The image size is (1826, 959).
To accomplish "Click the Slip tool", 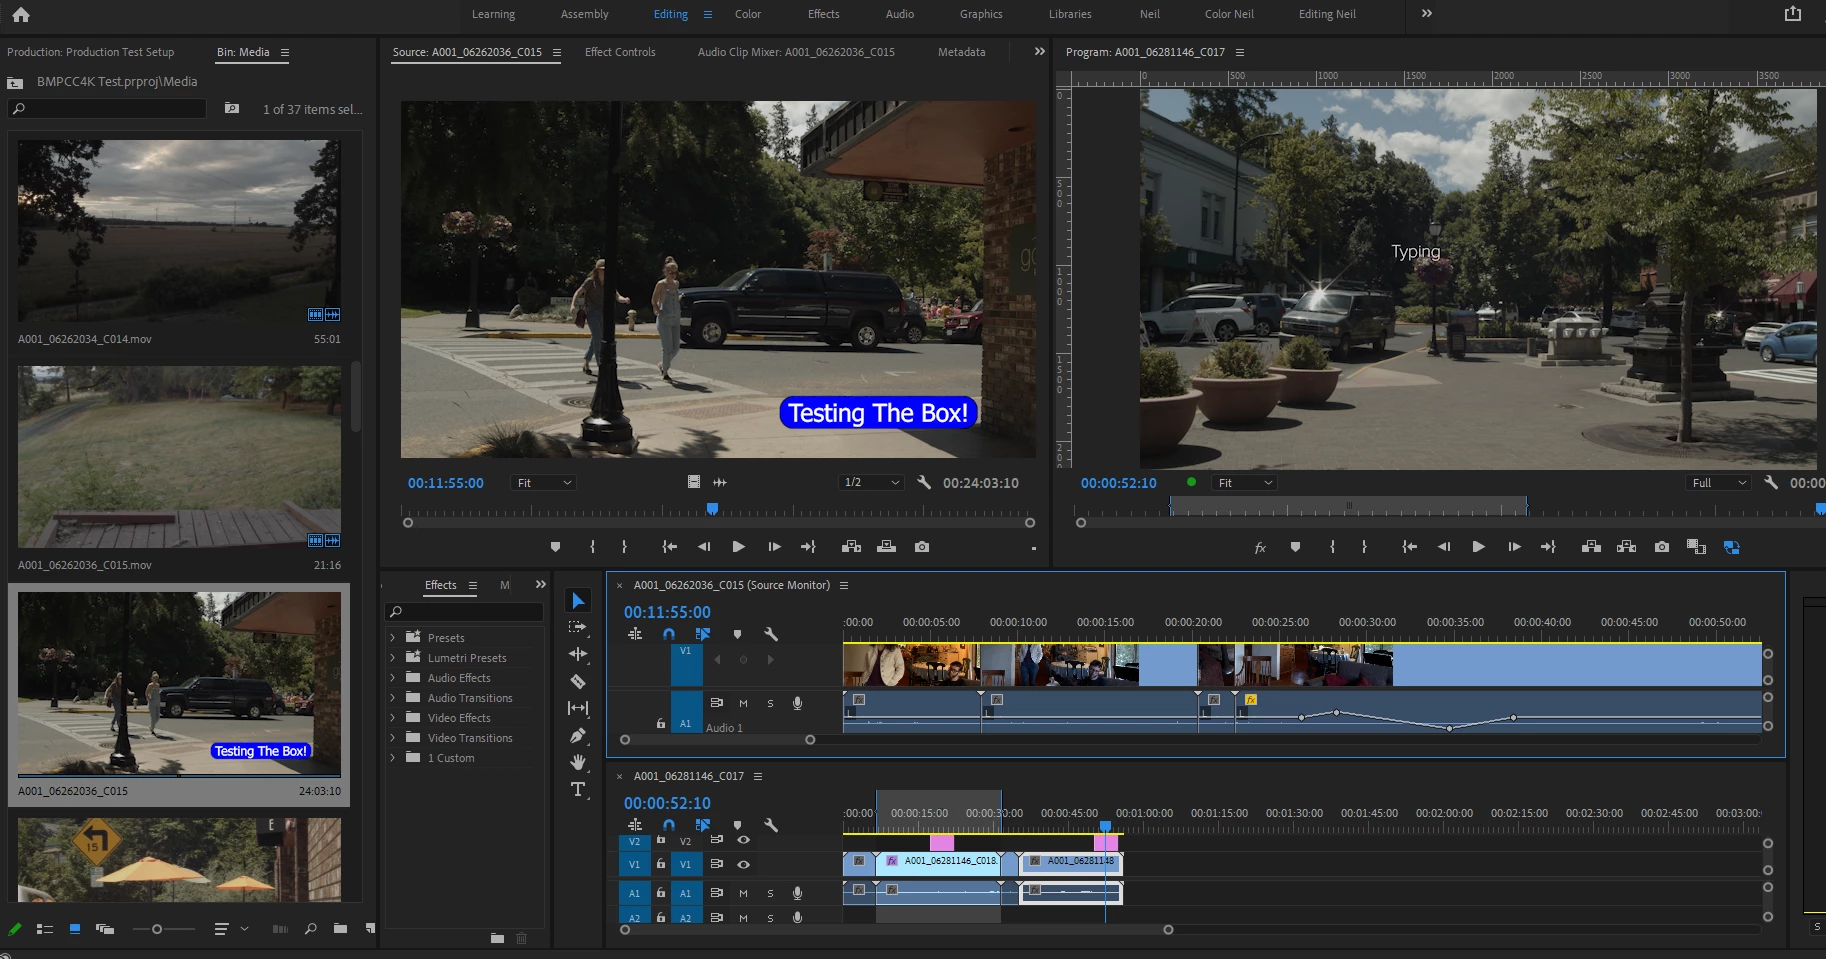I will click(x=578, y=708).
